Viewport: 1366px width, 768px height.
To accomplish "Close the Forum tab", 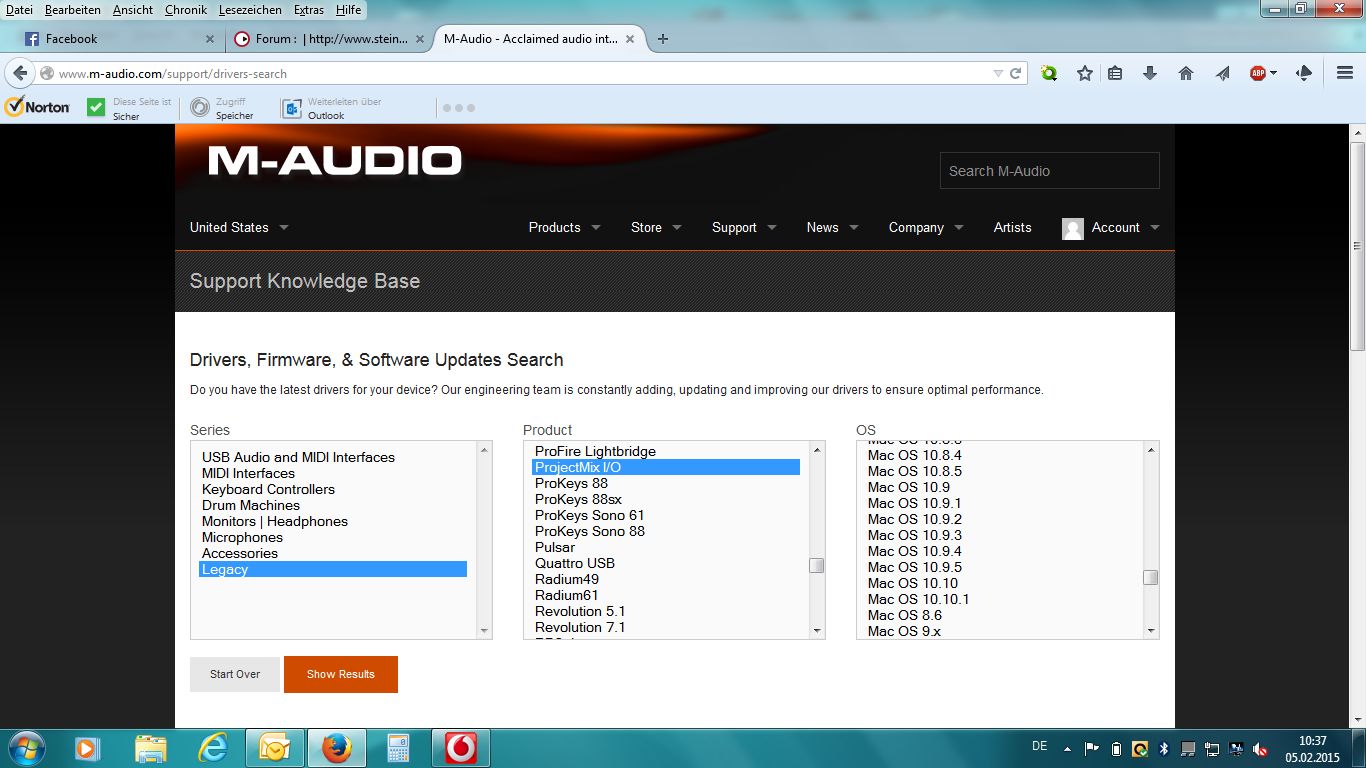I will (x=421, y=39).
